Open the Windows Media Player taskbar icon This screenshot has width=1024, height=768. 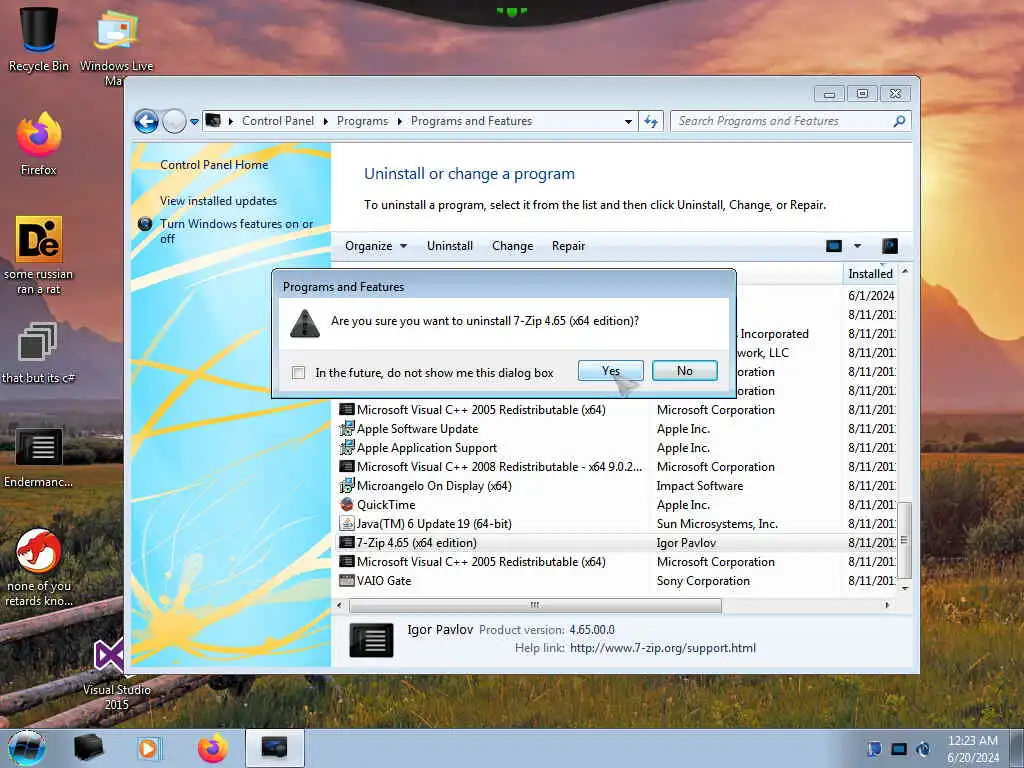tap(148, 748)
